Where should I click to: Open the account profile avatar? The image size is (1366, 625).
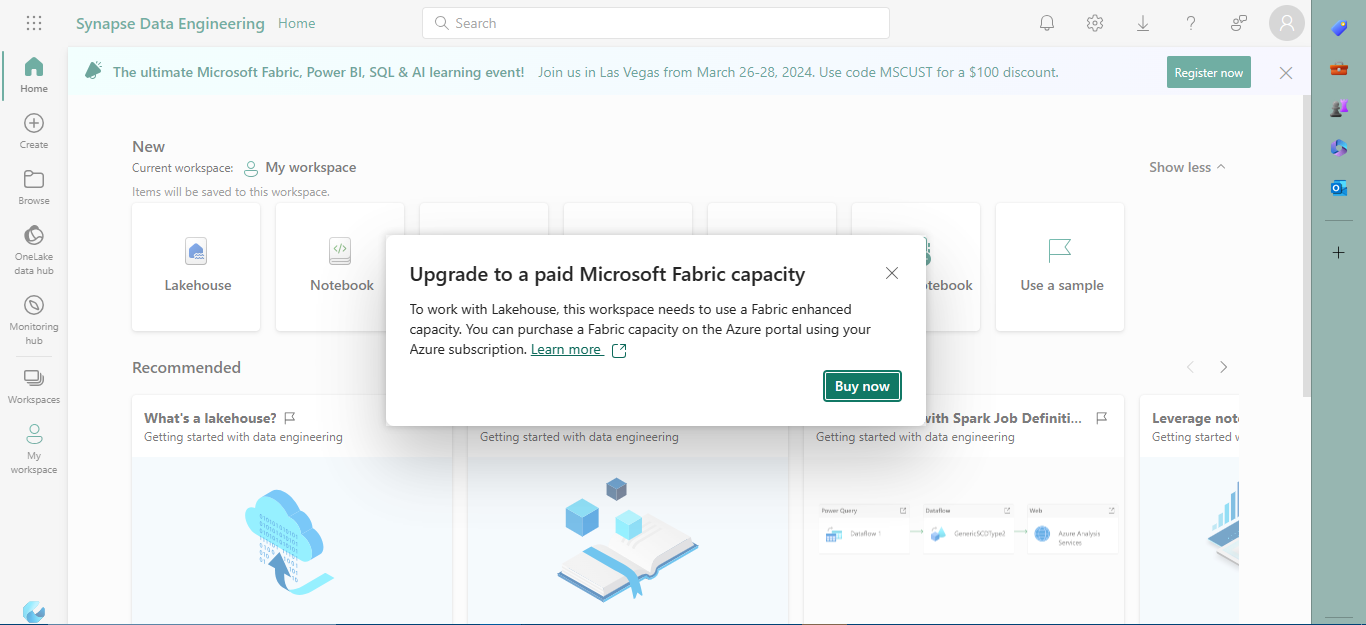1287,23
